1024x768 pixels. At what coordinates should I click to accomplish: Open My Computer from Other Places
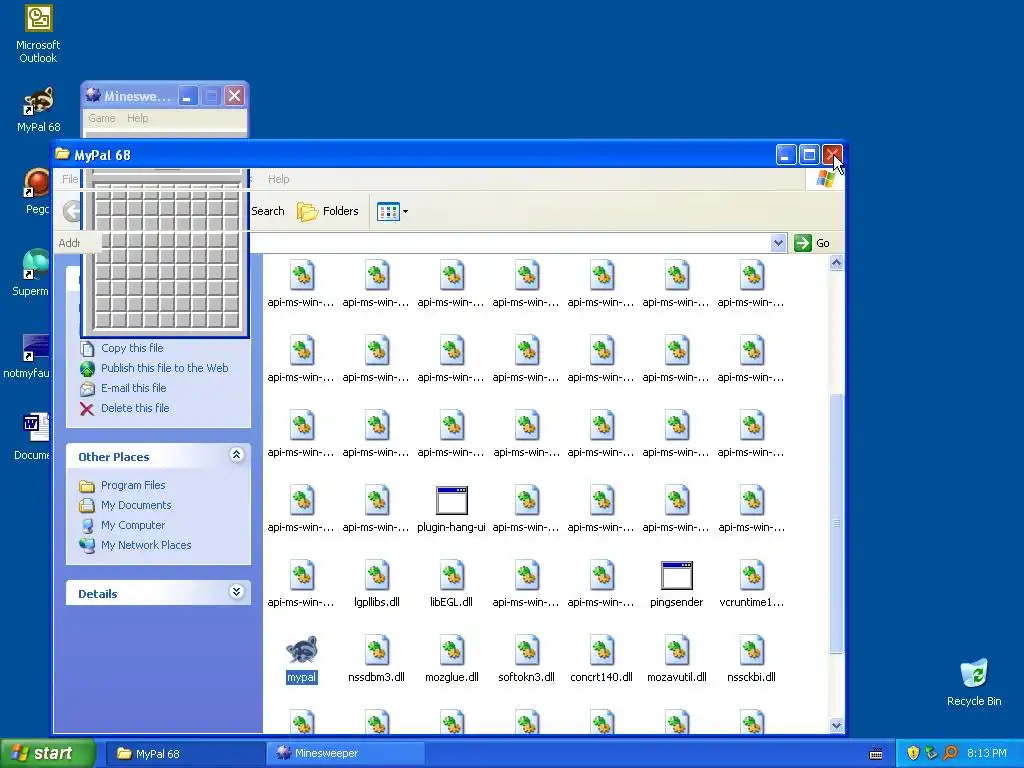pyautogui.click(x=133, y=525)
